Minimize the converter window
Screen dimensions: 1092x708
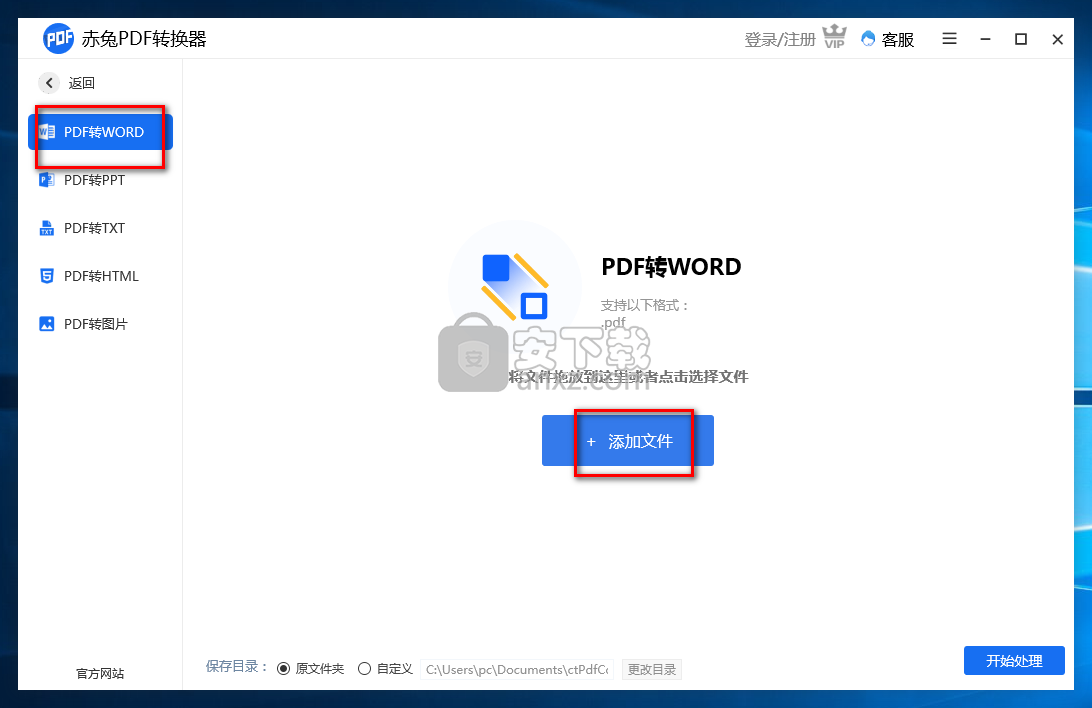[x=985, y=39]
